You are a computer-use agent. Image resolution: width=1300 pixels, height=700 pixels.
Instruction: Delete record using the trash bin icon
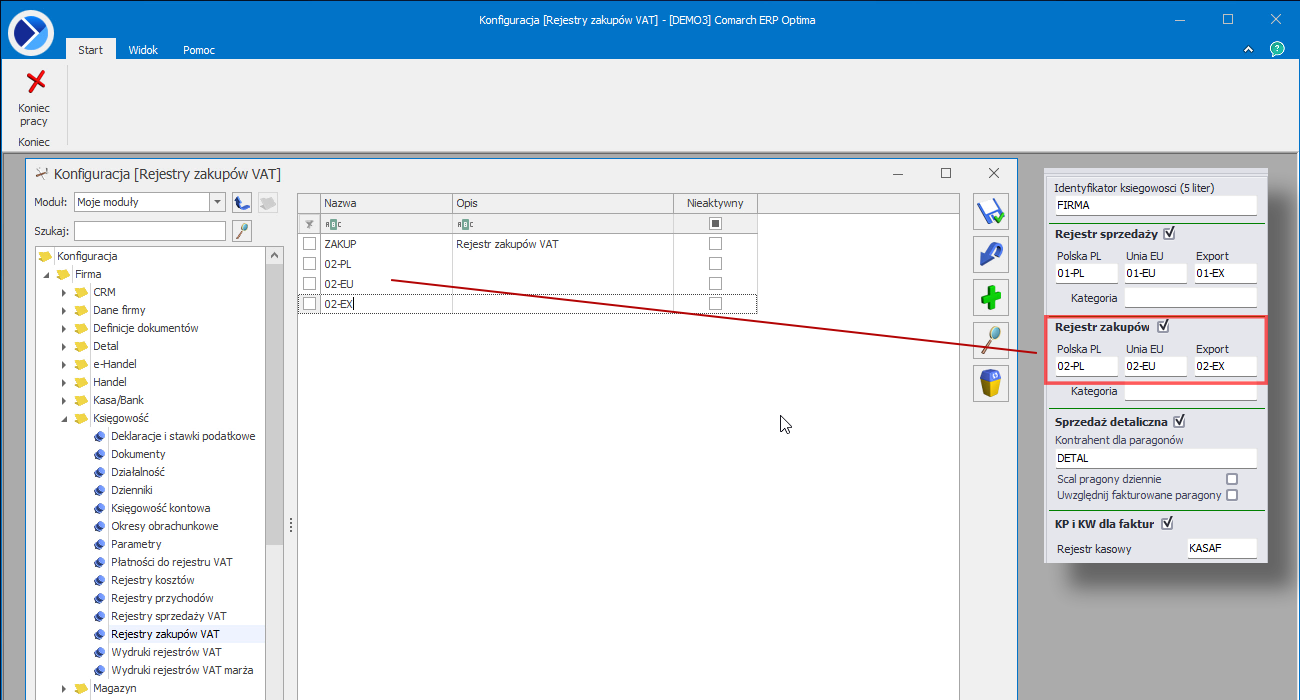(991, 384)
